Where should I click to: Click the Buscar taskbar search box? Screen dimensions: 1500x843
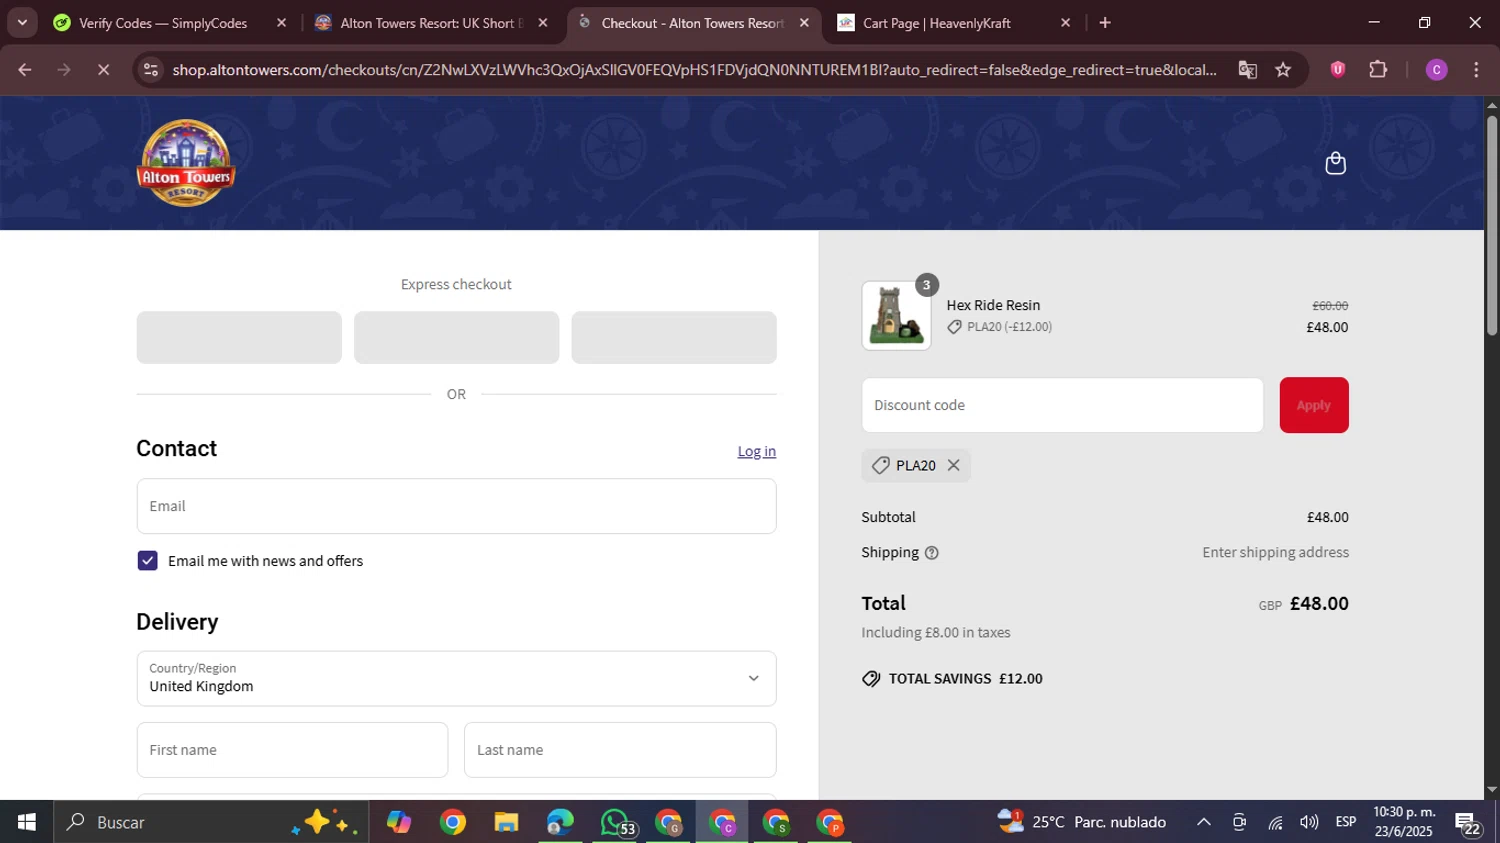[x=212, y=822]
